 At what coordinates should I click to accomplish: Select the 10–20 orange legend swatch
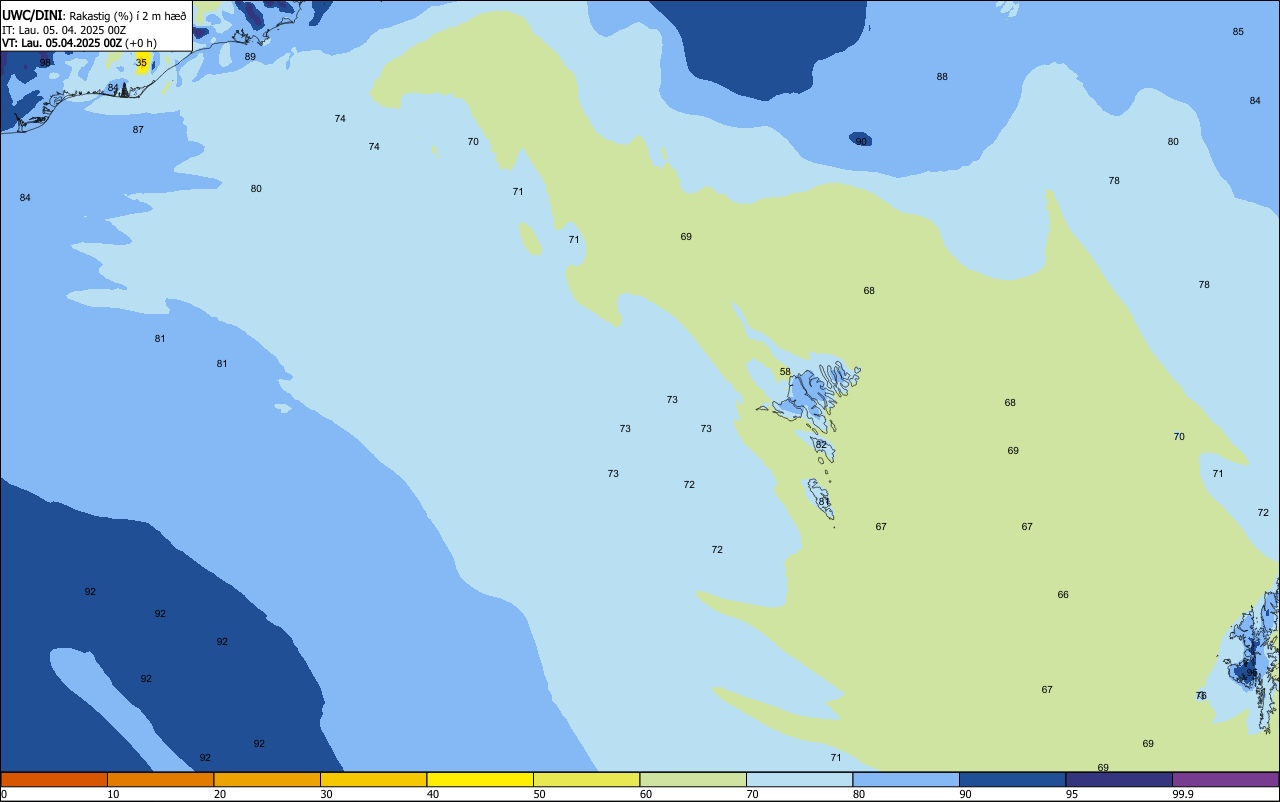(161, 779)
